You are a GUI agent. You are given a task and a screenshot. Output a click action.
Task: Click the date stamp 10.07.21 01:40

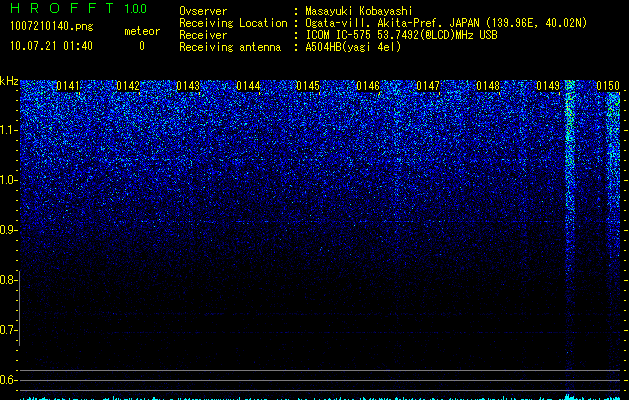51,46
